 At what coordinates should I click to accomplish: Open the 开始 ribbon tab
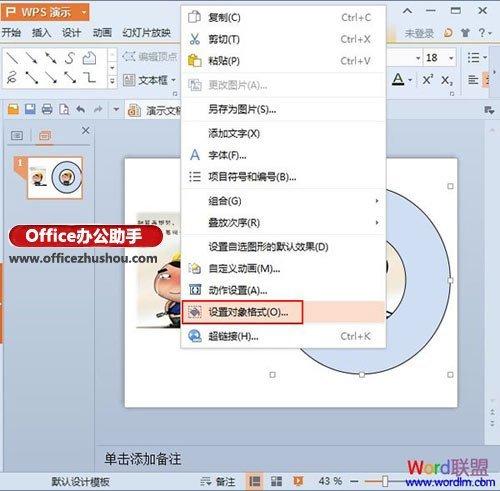[x=11, y=32]
